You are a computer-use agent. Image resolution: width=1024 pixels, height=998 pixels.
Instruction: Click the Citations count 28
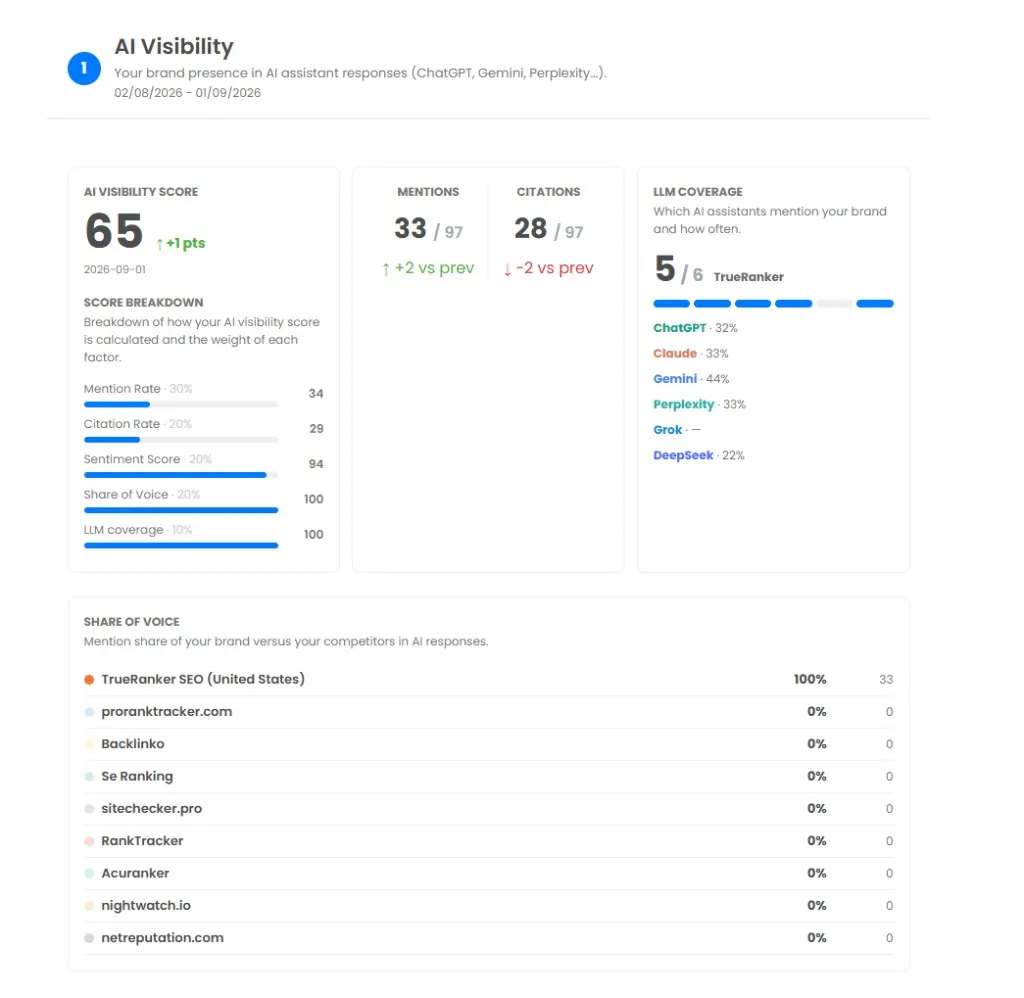click(x=530, y=229)
